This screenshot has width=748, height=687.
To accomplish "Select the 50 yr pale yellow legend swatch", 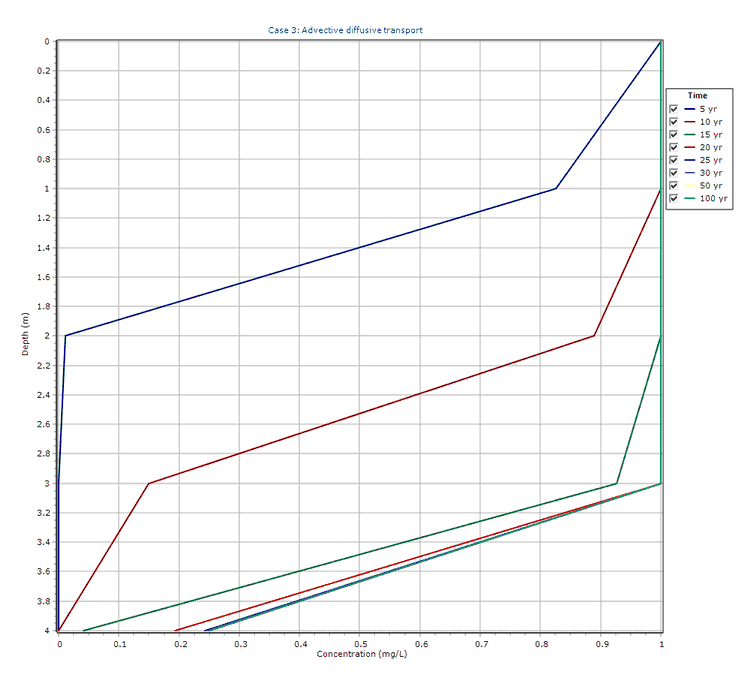I will [688, 186].
